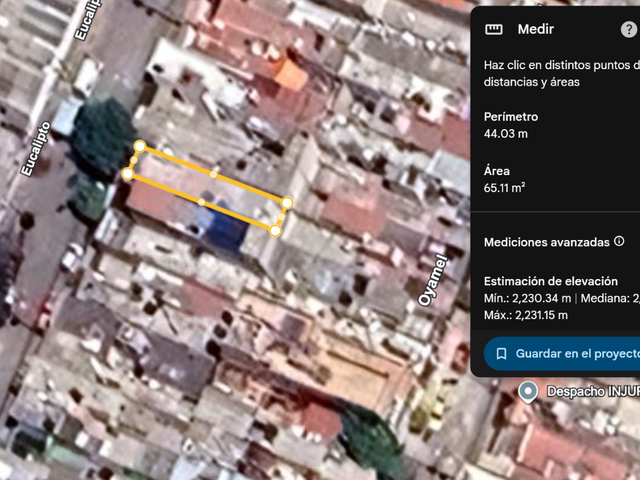Click the Despacho INJUR map pin
640x480 pixels.
(x=528, y=391)
